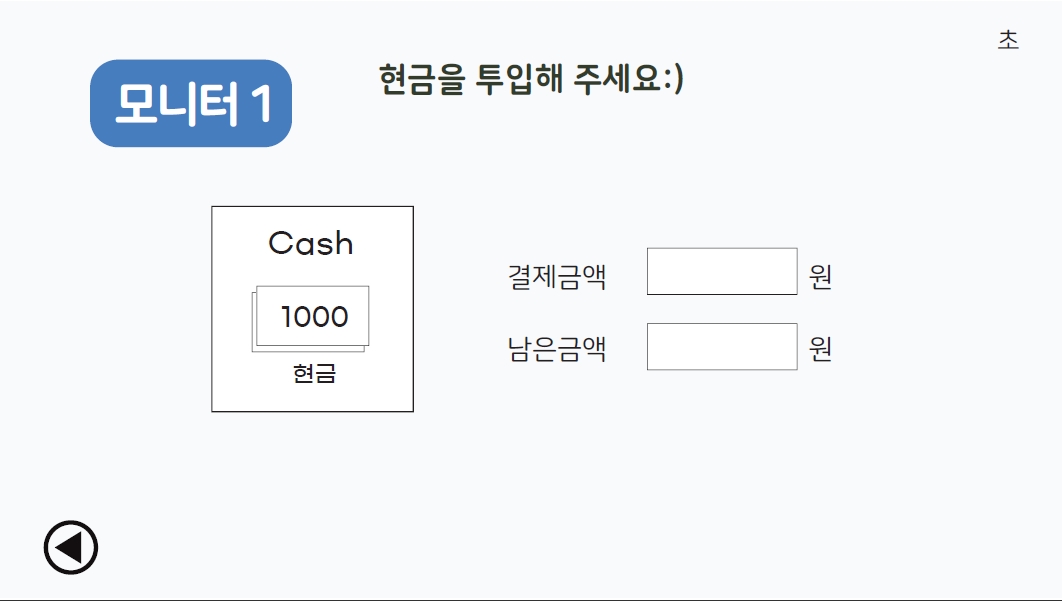Click the back arrow circle icon
This screenshot has height=601, width=1062.
click(70, 548)
